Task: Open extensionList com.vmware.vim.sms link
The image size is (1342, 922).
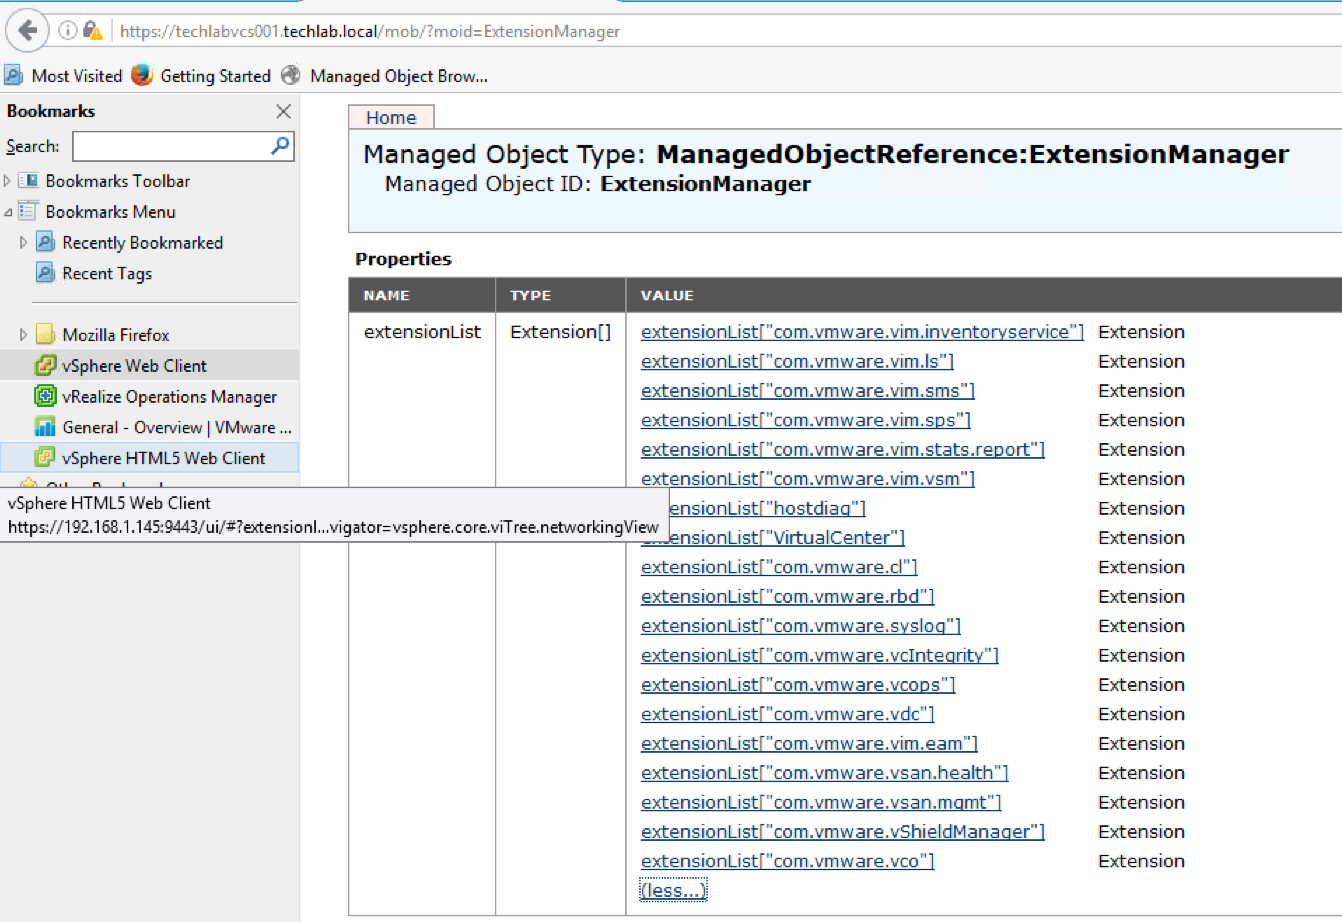Action: click(808, 391)
